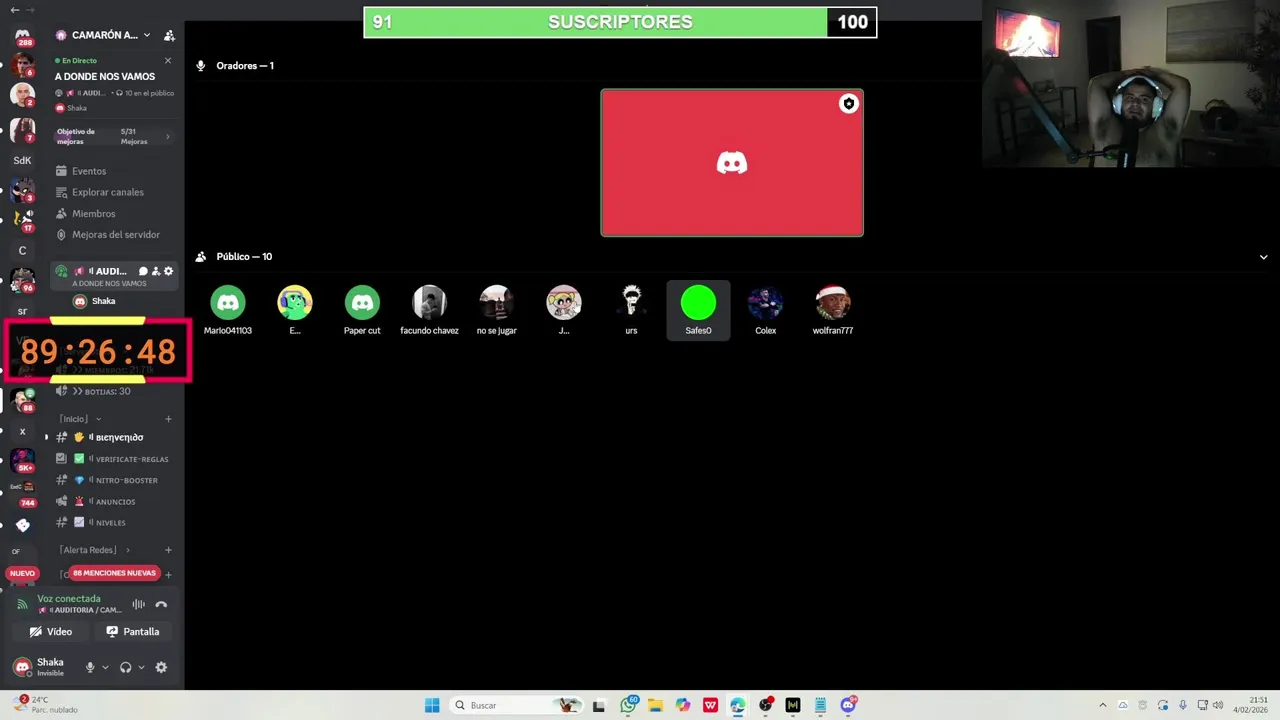Edit AUDITORIA channel settings gear
This screenshot has width=1280, height=720.
click(x=168, y=271)
